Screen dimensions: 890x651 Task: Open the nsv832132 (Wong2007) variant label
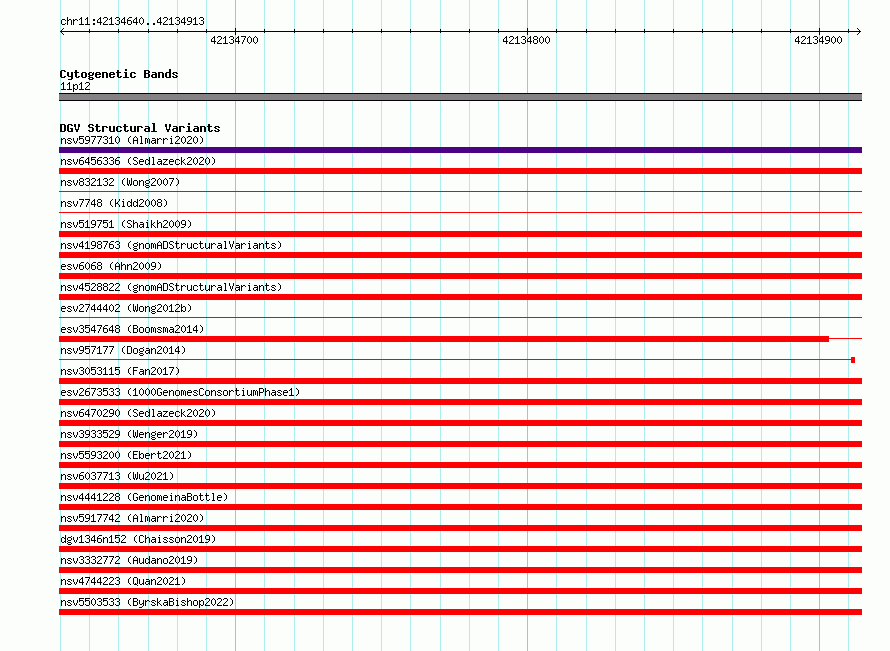pyautogui.click(x=120, y=182)
